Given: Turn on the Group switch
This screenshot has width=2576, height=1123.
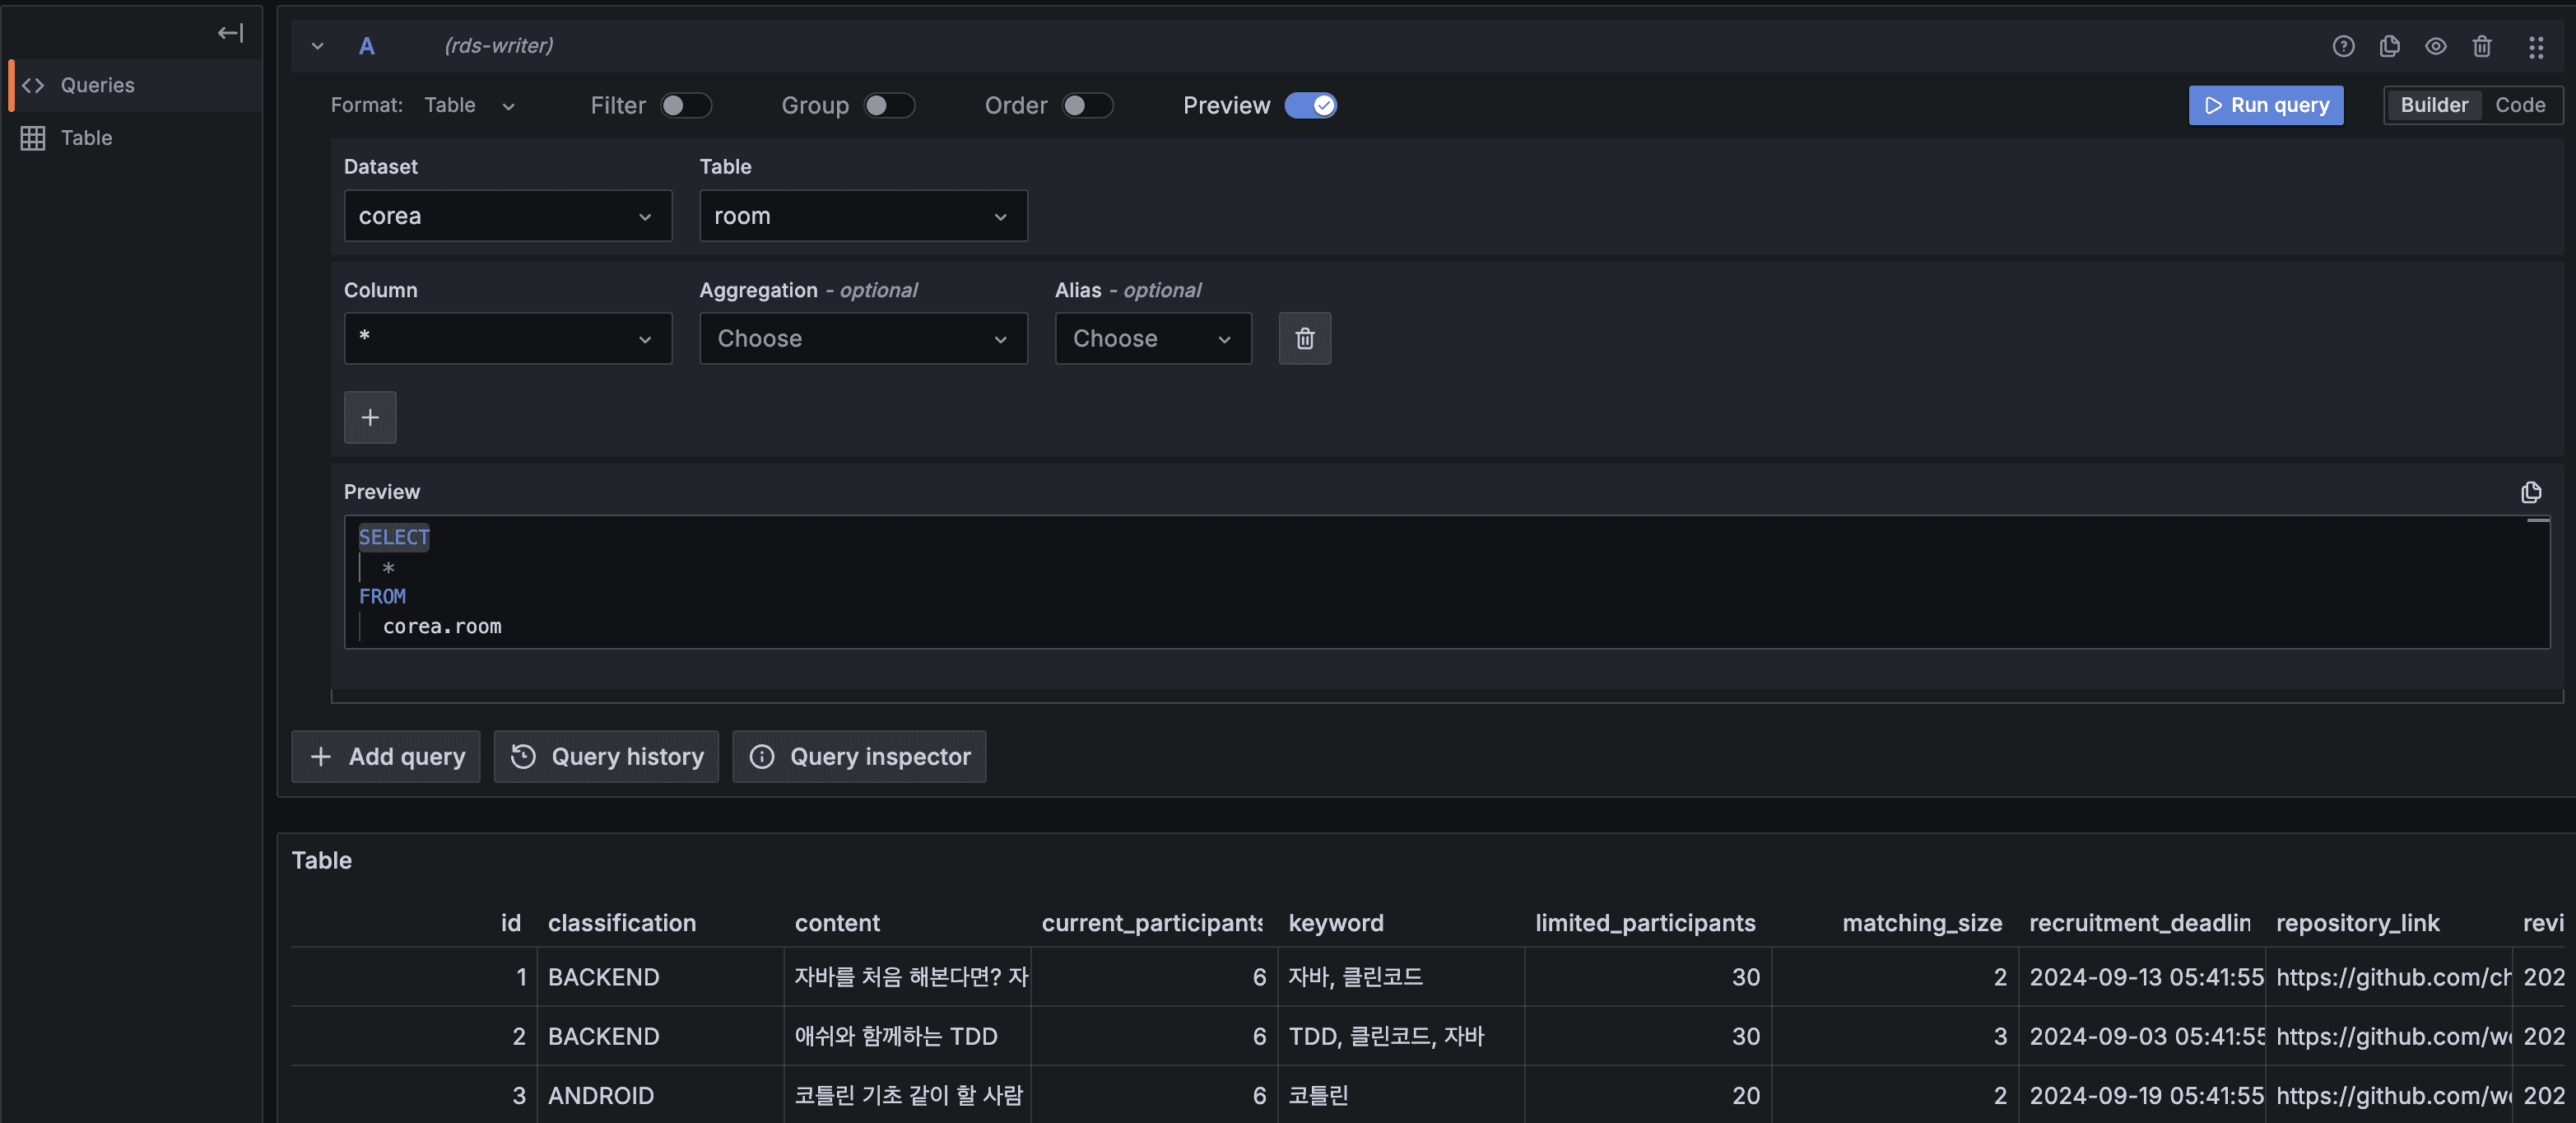Looking at the screenshot, I should click(x=888, y=105).
